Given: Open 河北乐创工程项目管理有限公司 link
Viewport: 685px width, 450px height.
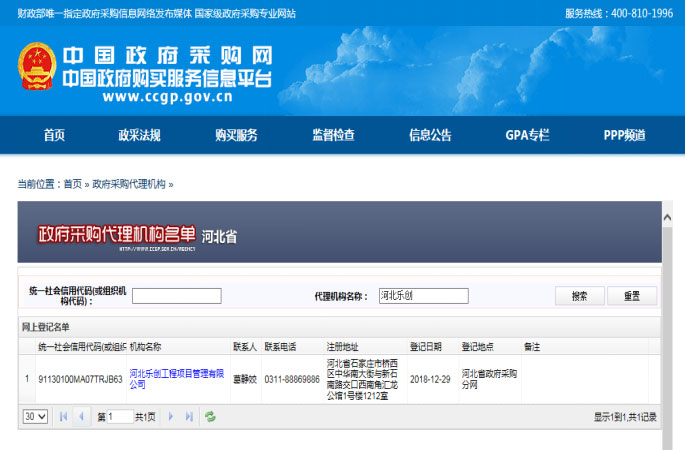Looking at the screenshot, I should pyautogui.click(x=176, y=378).
